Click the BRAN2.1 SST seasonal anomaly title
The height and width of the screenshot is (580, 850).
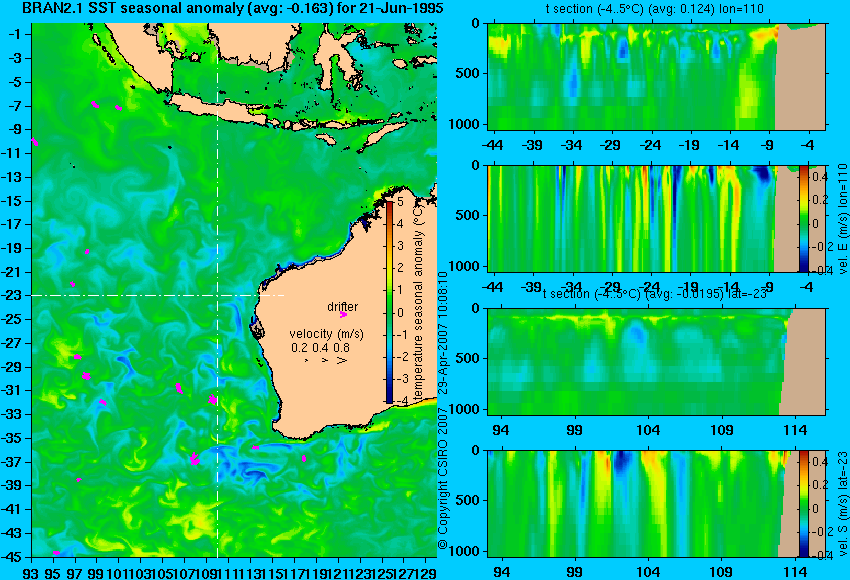click(232, 8)
